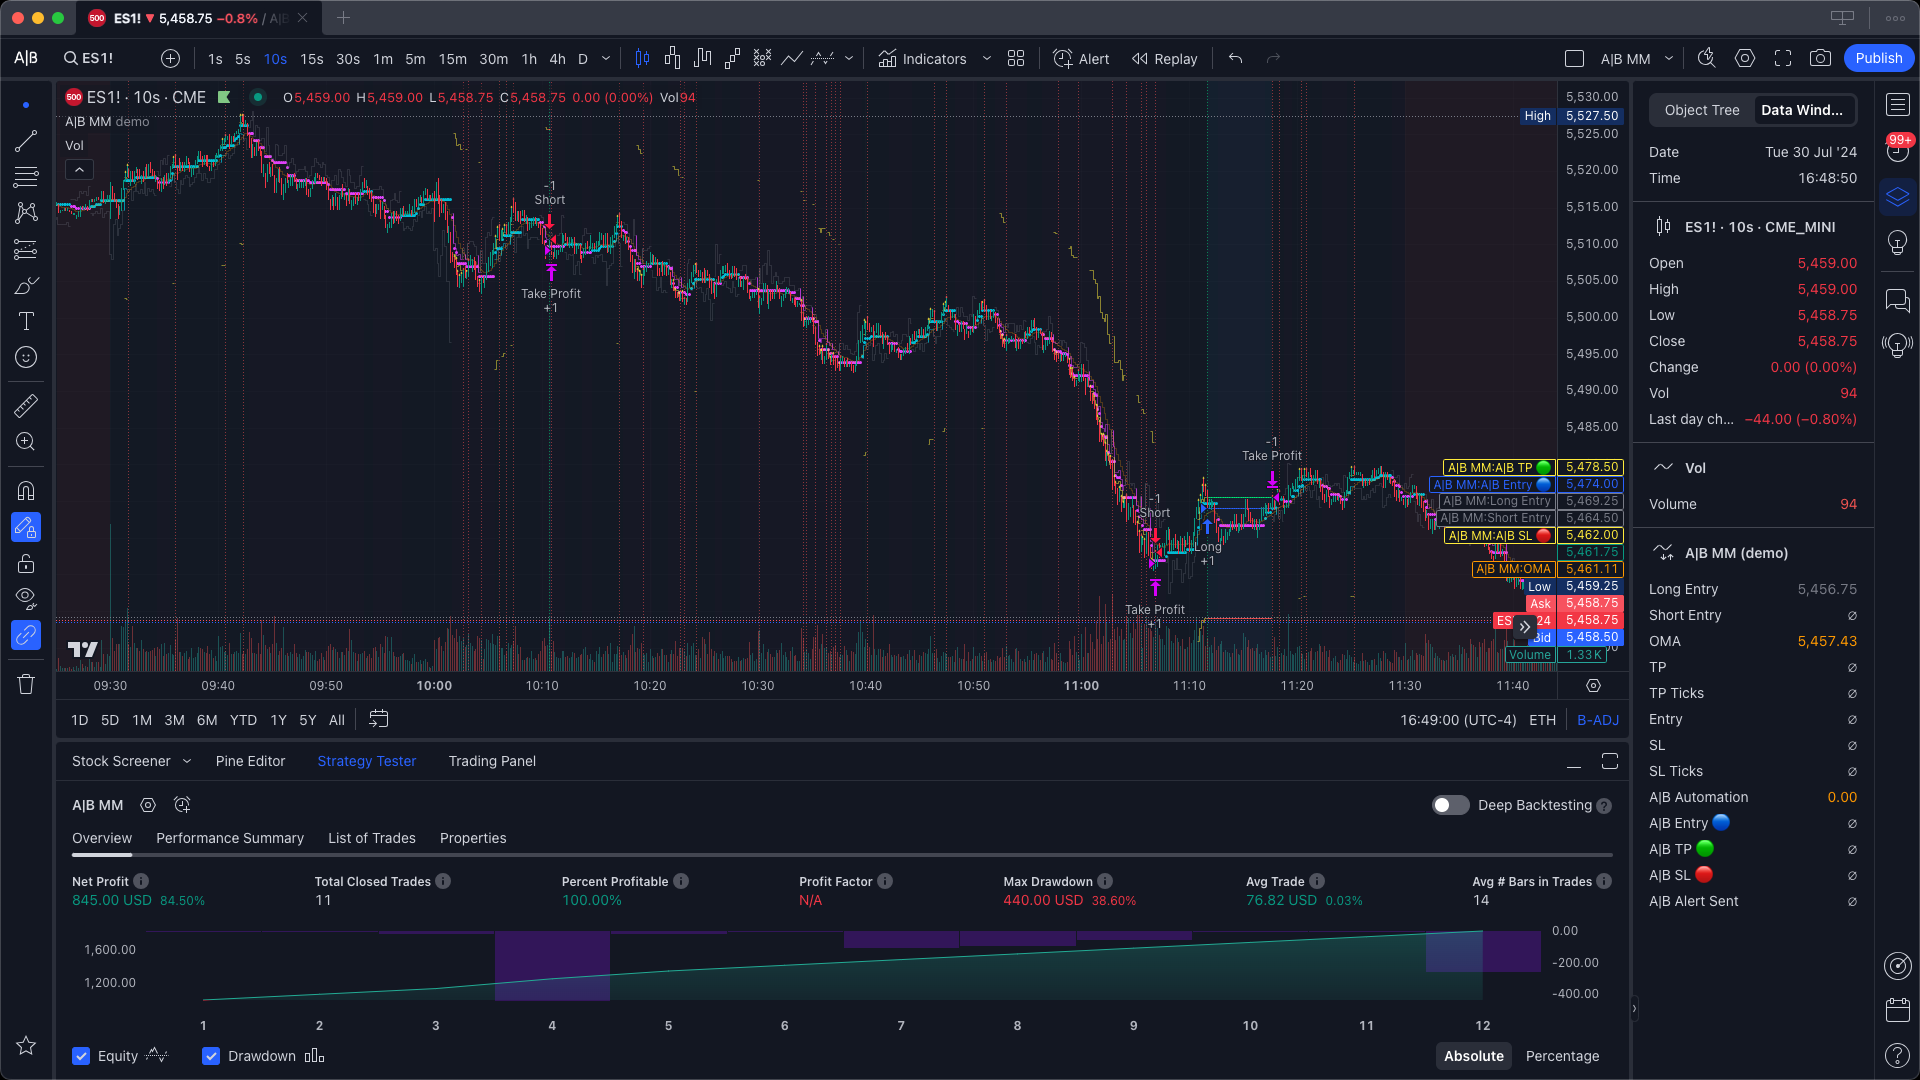Go to date using calendar icon
This screenshot has width=1920, height=1080.
(x=378, y=719)
